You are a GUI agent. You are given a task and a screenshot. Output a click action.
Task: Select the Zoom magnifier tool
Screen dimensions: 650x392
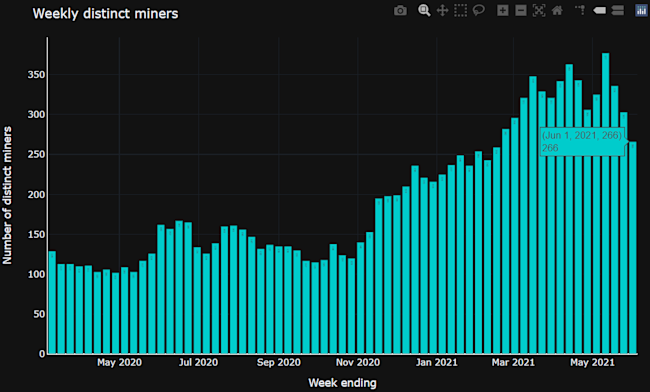(424, 10)
